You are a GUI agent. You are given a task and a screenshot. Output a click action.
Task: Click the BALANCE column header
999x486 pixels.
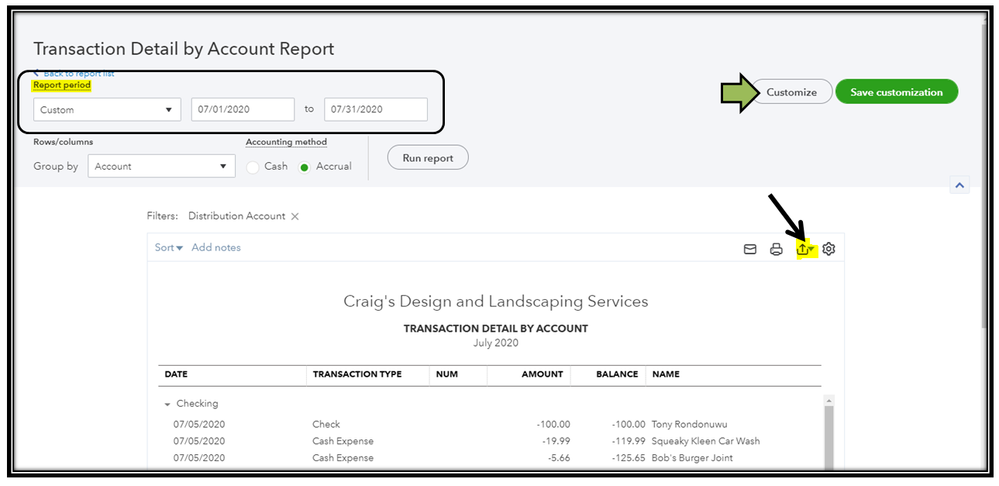point(617,375)
